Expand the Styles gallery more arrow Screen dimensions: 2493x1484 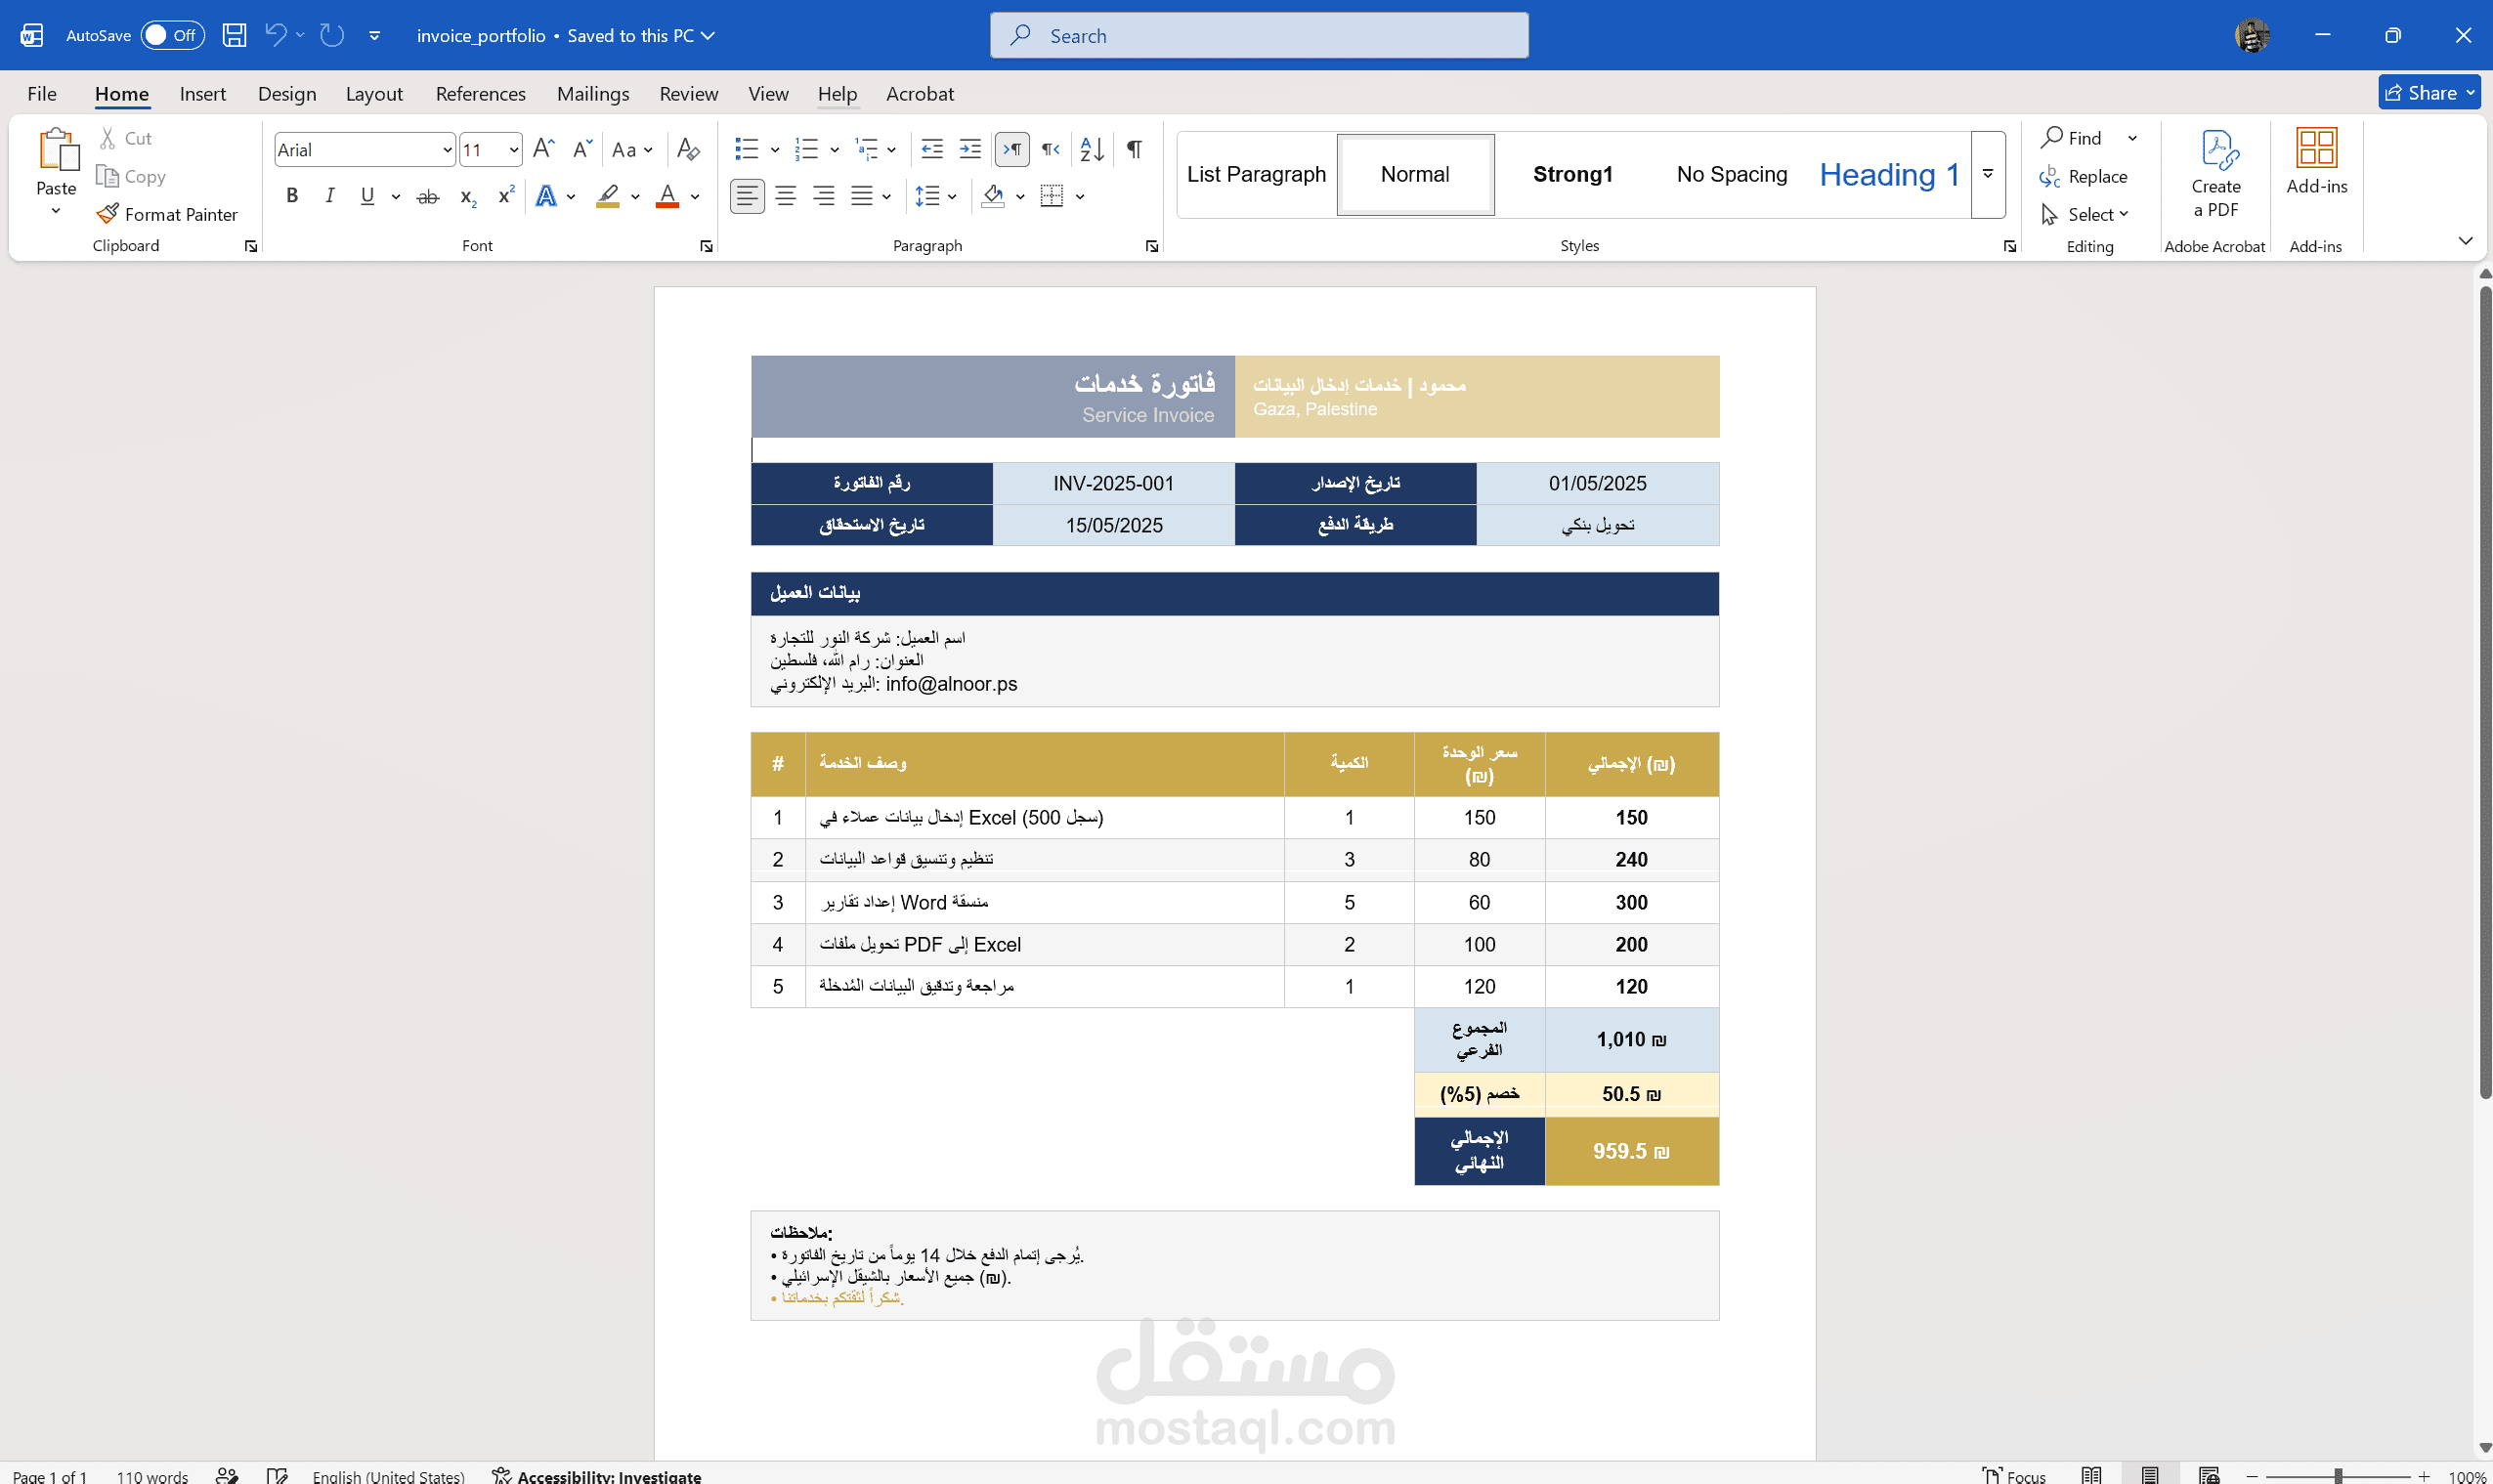coord(1988,174)
